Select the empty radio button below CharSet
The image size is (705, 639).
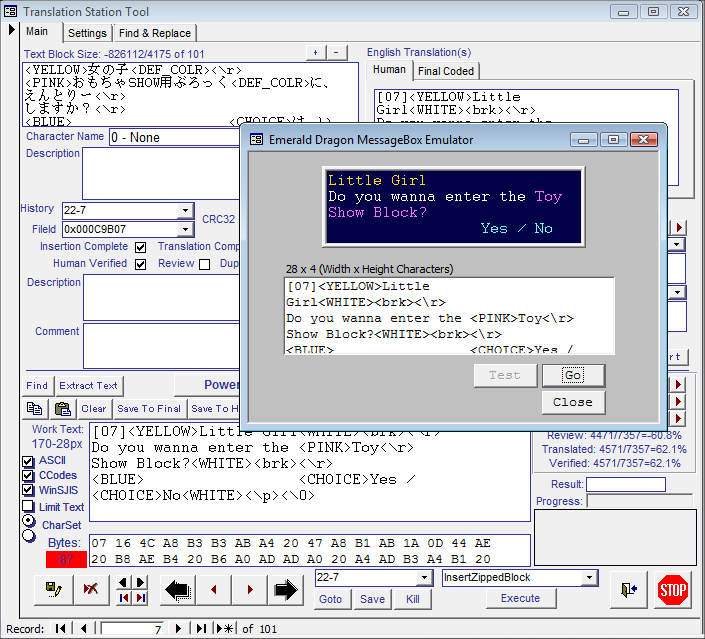29,535
